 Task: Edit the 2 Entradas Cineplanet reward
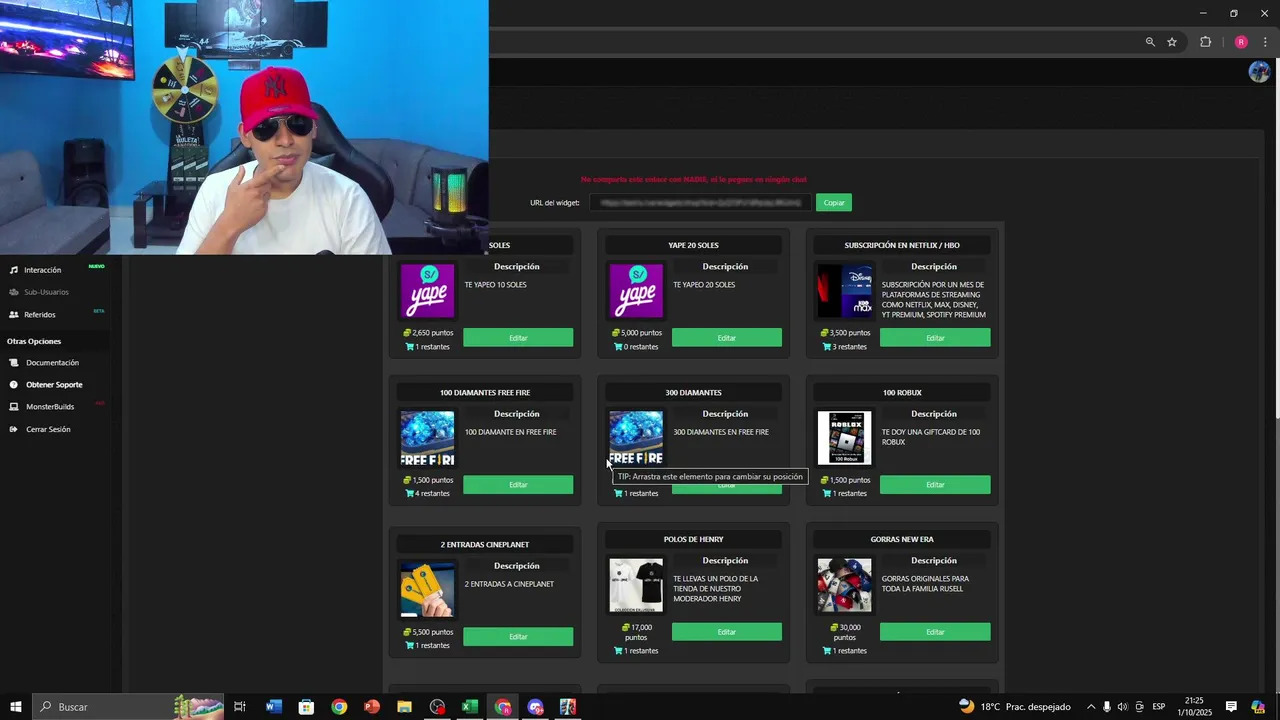[518, 637]
